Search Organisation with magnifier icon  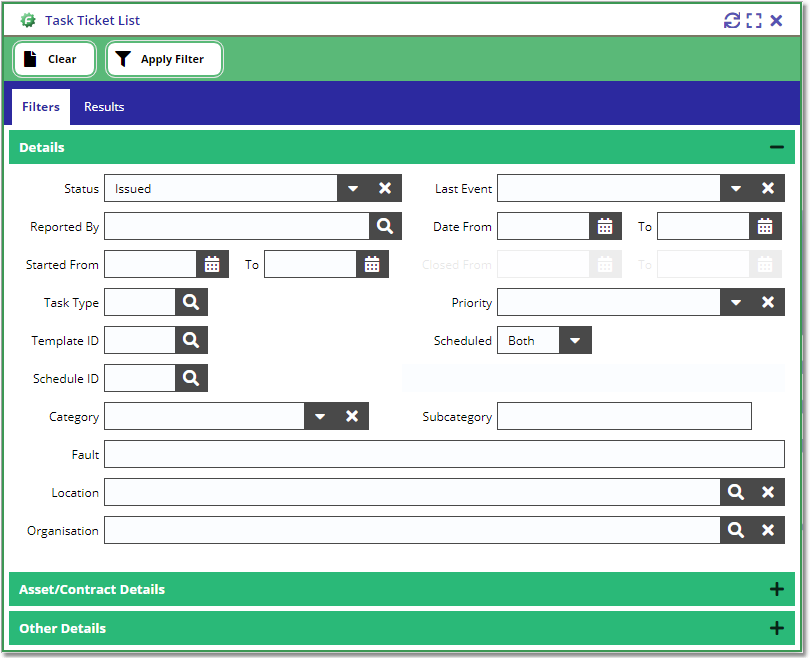736,530
